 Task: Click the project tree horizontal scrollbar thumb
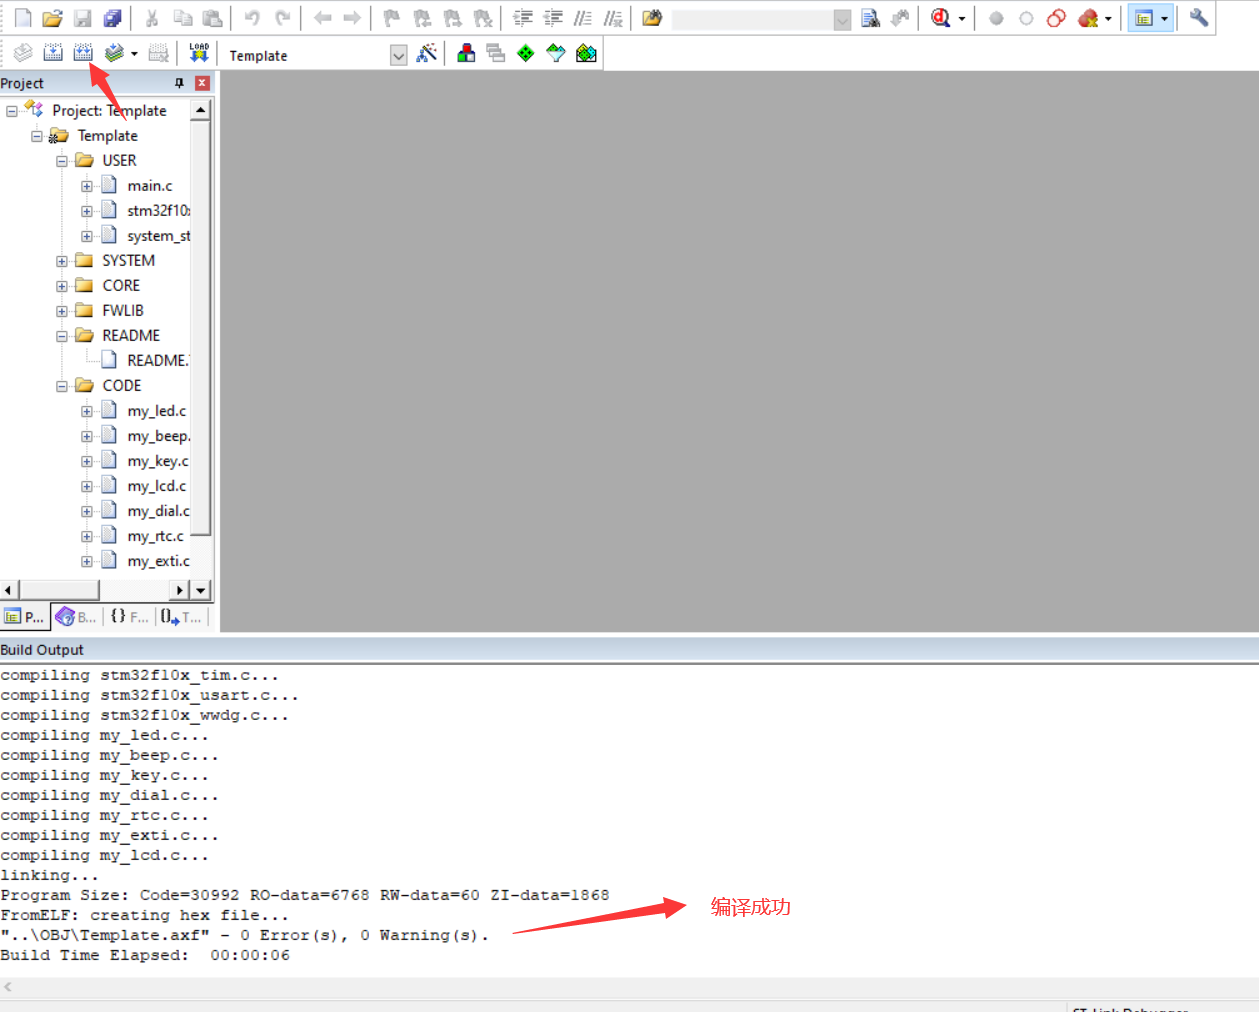(x=59, y=590)
